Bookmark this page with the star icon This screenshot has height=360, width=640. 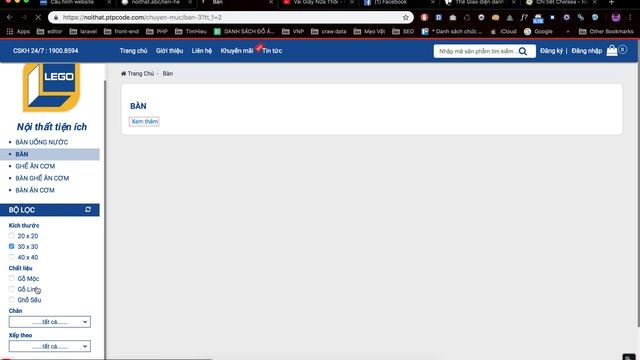pos(405,18)
